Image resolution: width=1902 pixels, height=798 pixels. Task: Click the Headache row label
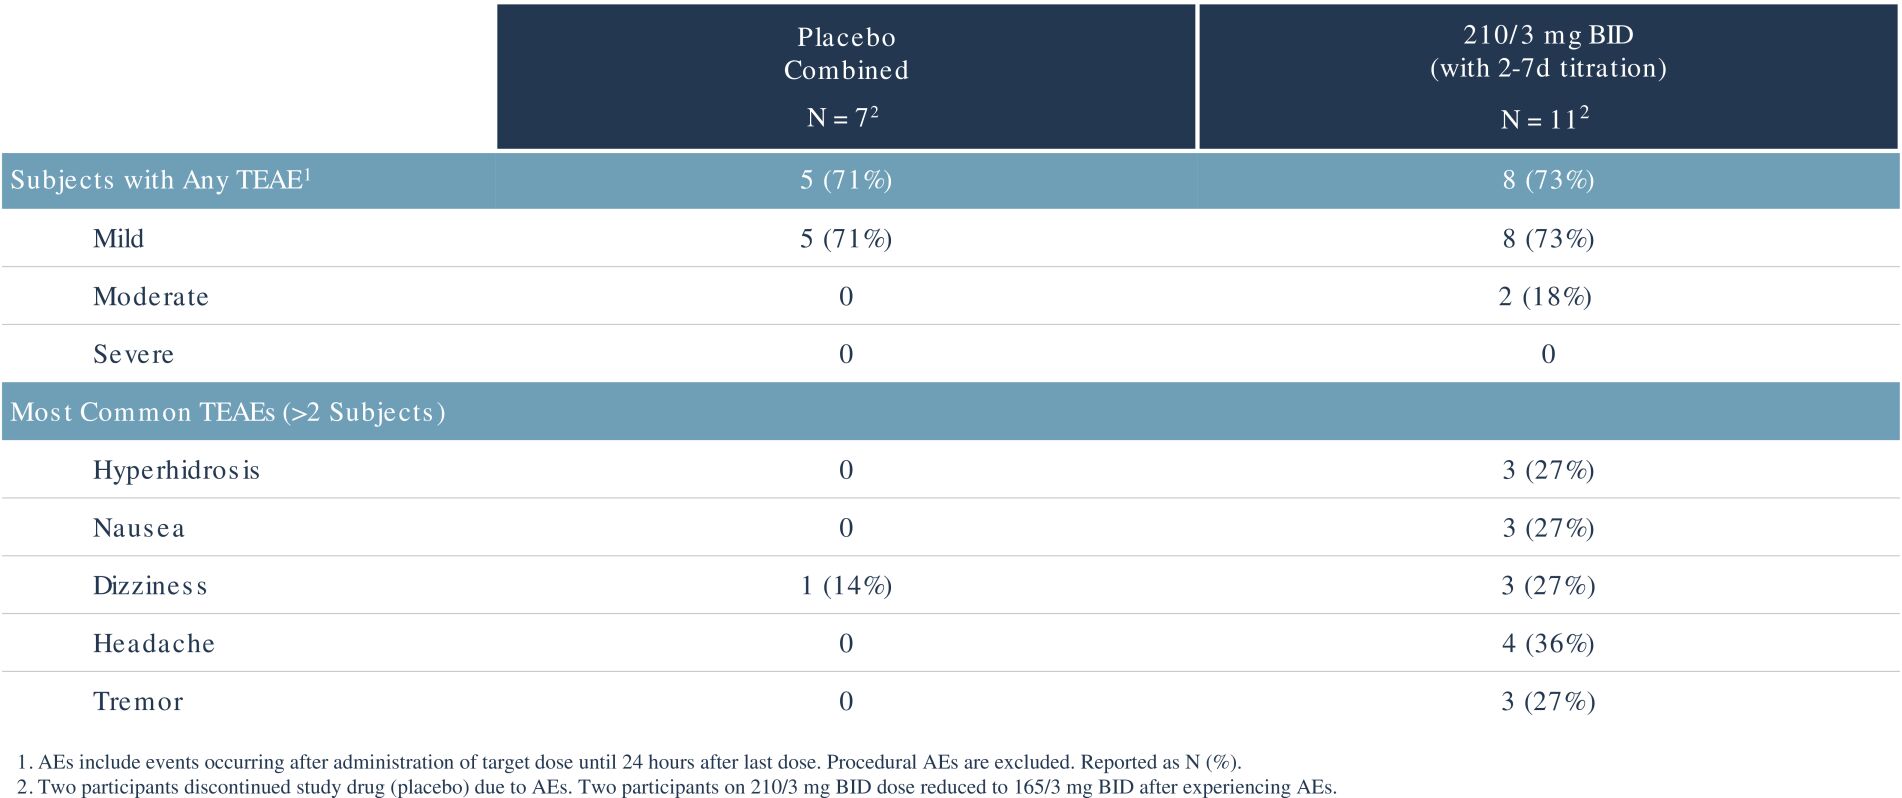[x=154, y=644]
